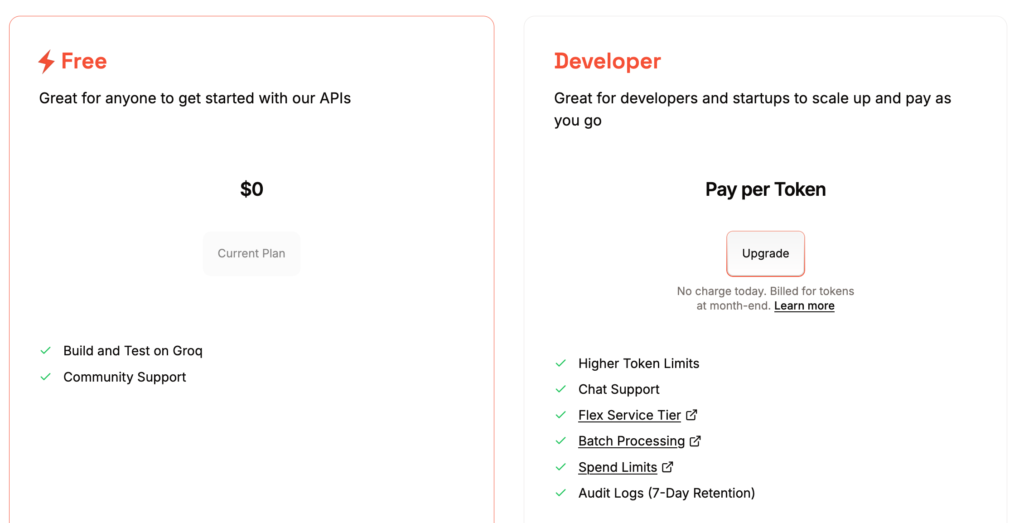Click the checkmark icon beside Higher Token Limits
This screenshot has height=523, width=1024.
[560, 363]
